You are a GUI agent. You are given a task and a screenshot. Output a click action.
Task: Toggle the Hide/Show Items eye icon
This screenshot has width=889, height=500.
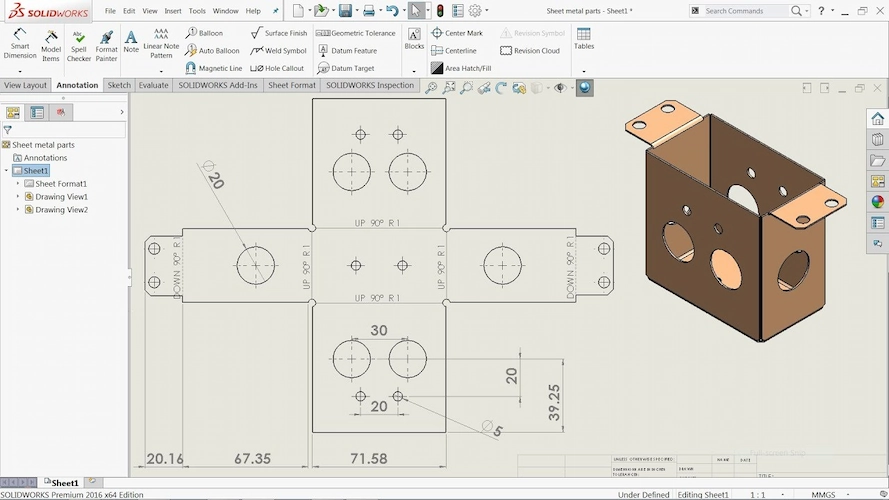click(x=560, y=88)
